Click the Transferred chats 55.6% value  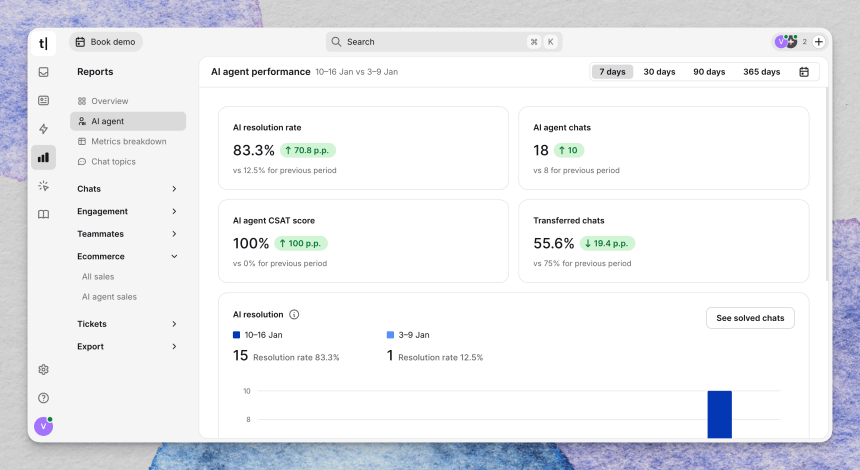[553, 244]
